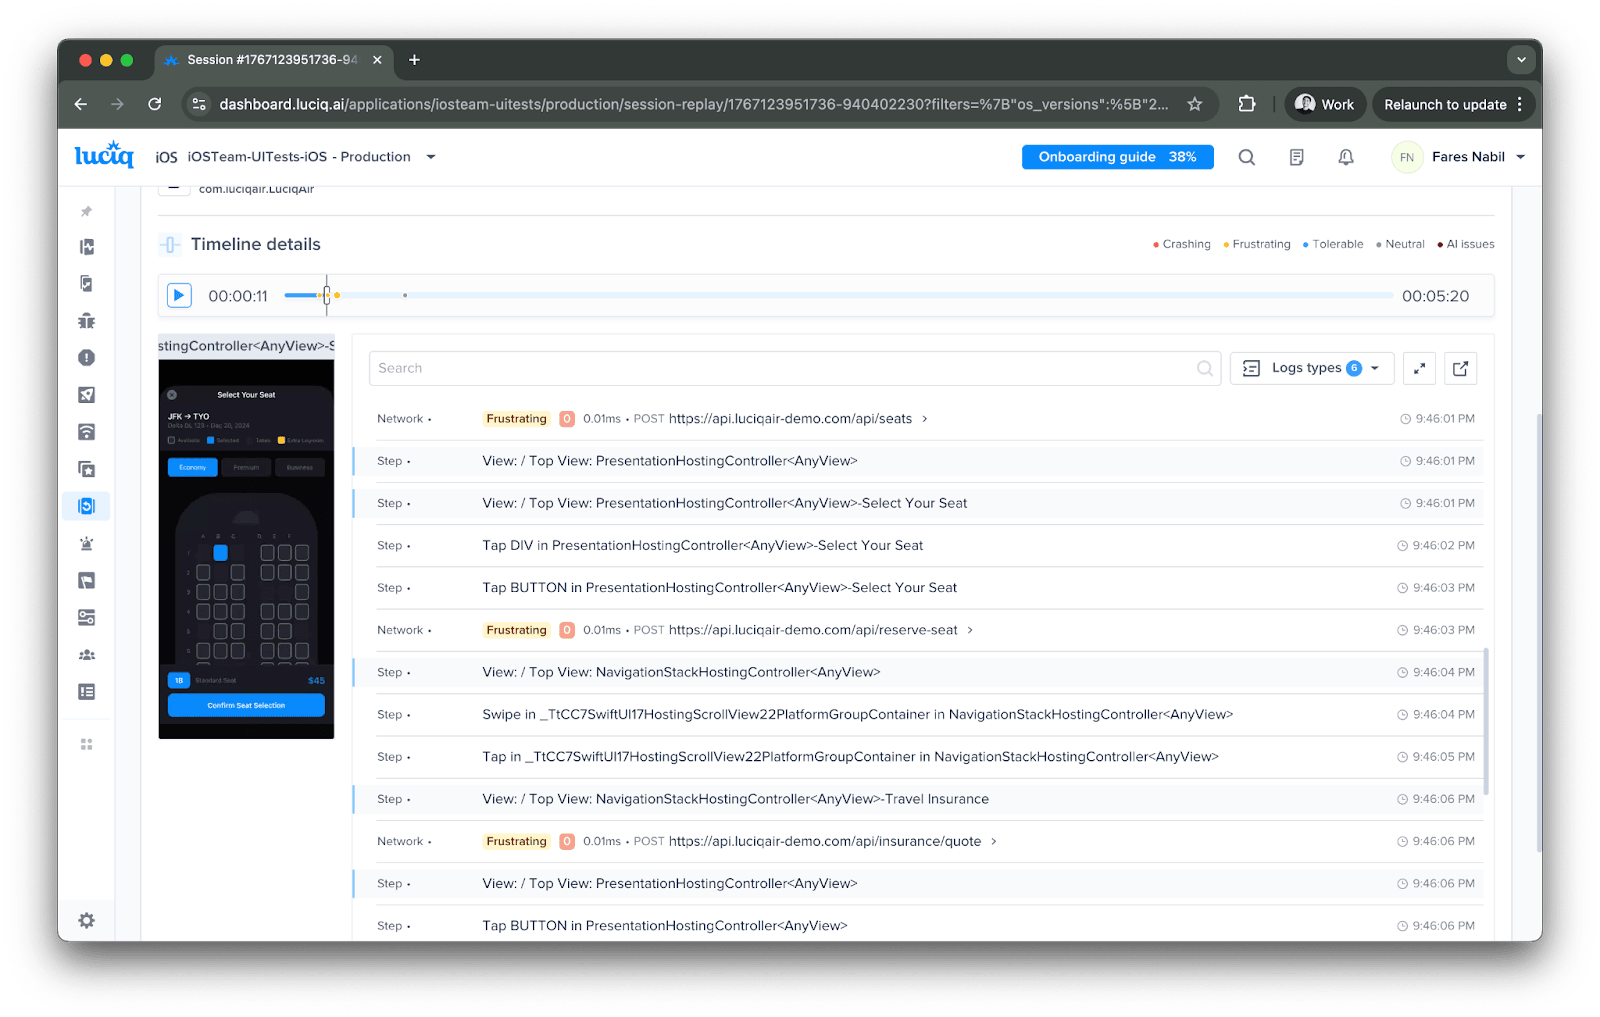This screenshot has width=1600, height=1017.
Task: Click the Frustrating tag on the reserve-seat row
Action: [516, 630]
